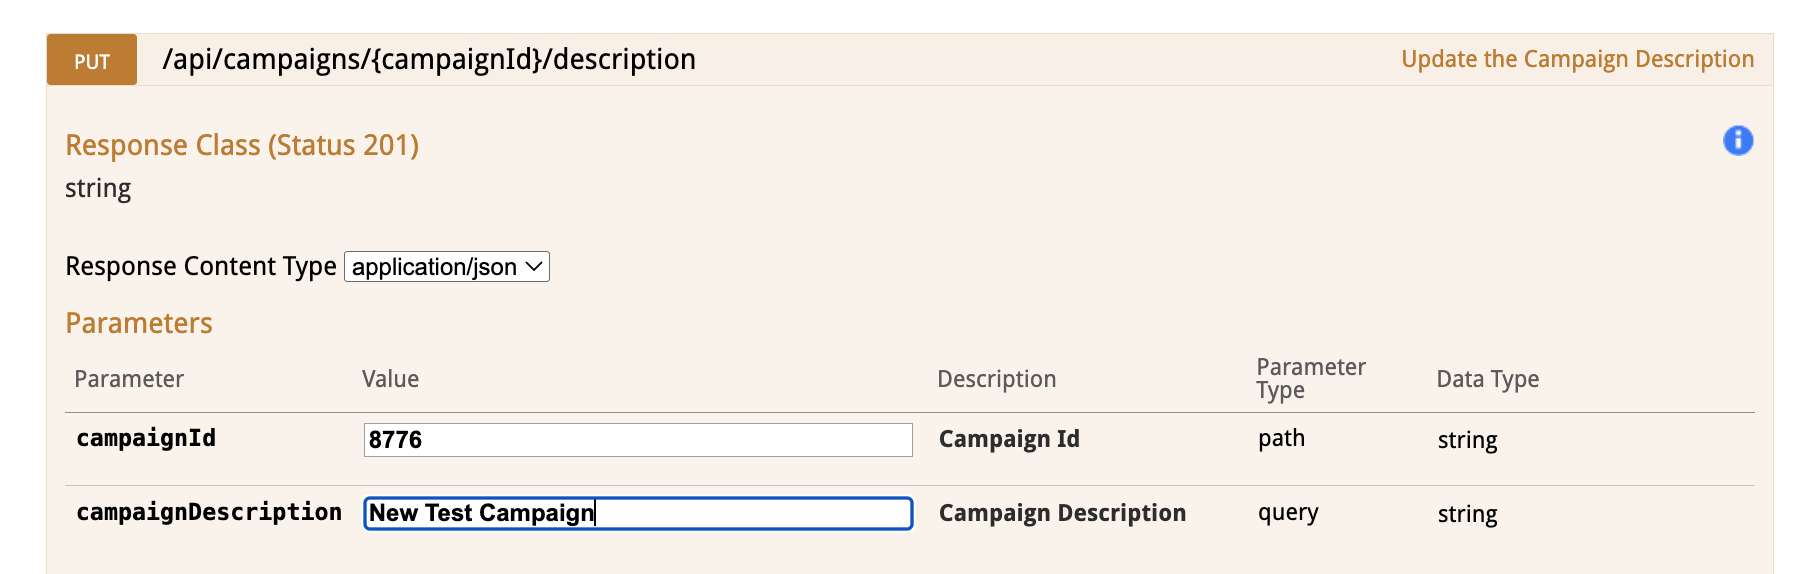Image resolution: width=1802 pixels, height=574 pixels.
Task: Click the campaignId value field containing 8776
Action: tap(638, 440)
